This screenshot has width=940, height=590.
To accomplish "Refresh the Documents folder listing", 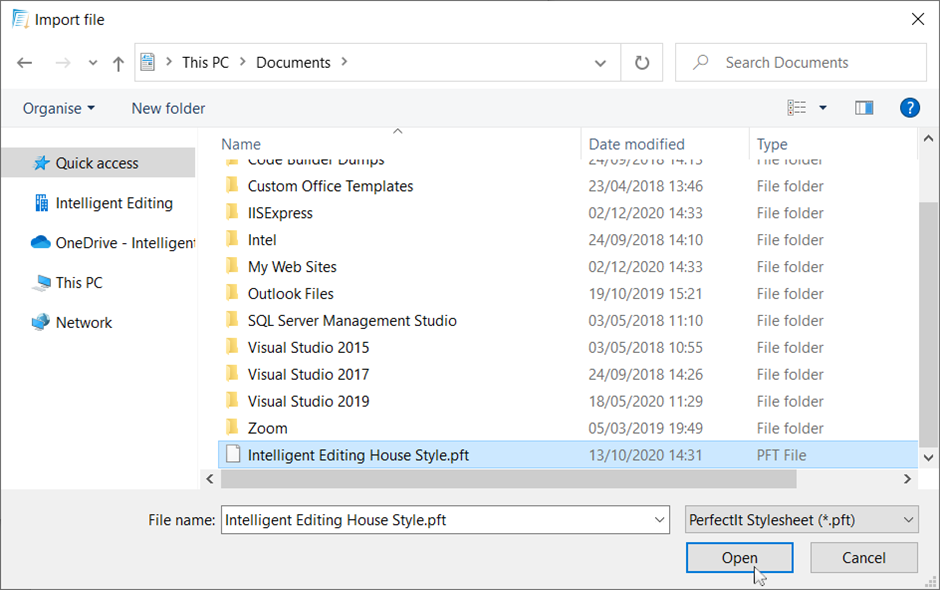I will [x=642, y=63].
